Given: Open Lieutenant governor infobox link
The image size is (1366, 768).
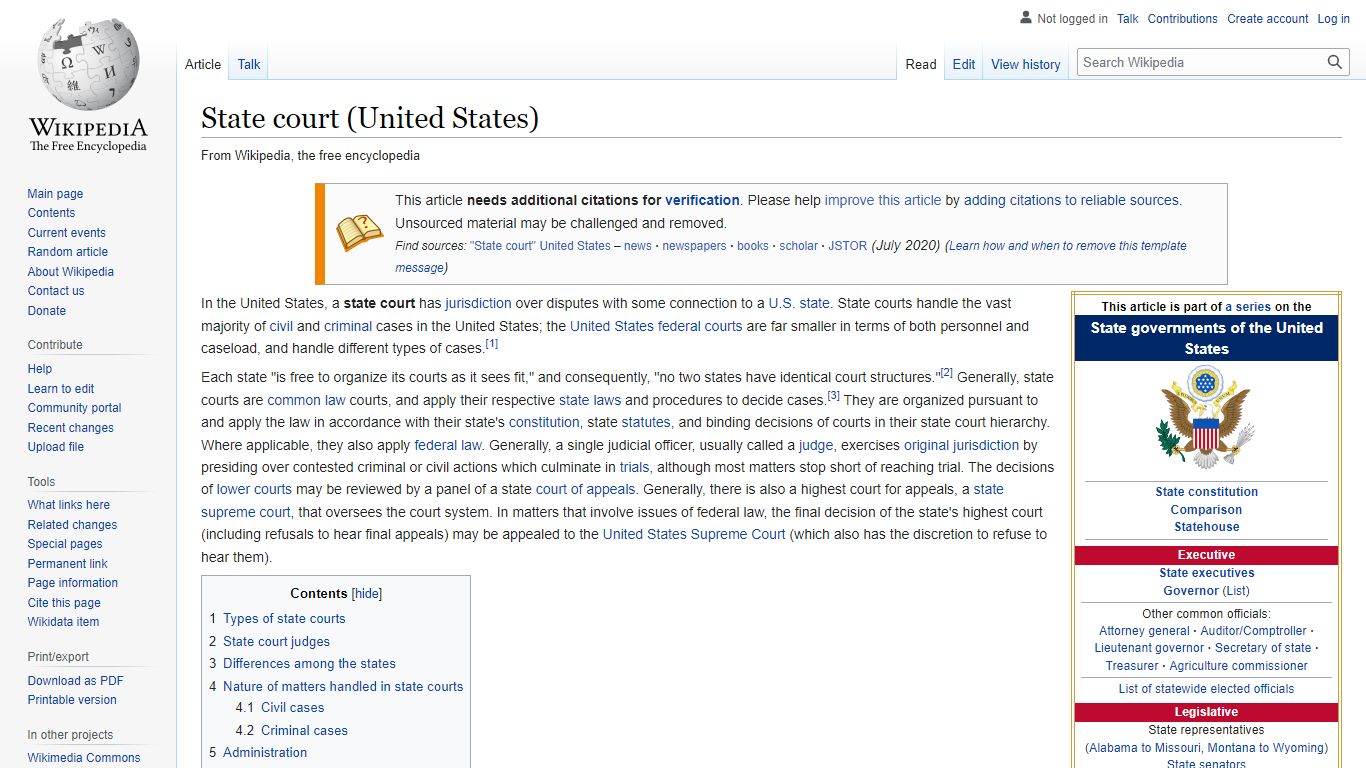Looking at the screenshot, I should (1149, 648).
